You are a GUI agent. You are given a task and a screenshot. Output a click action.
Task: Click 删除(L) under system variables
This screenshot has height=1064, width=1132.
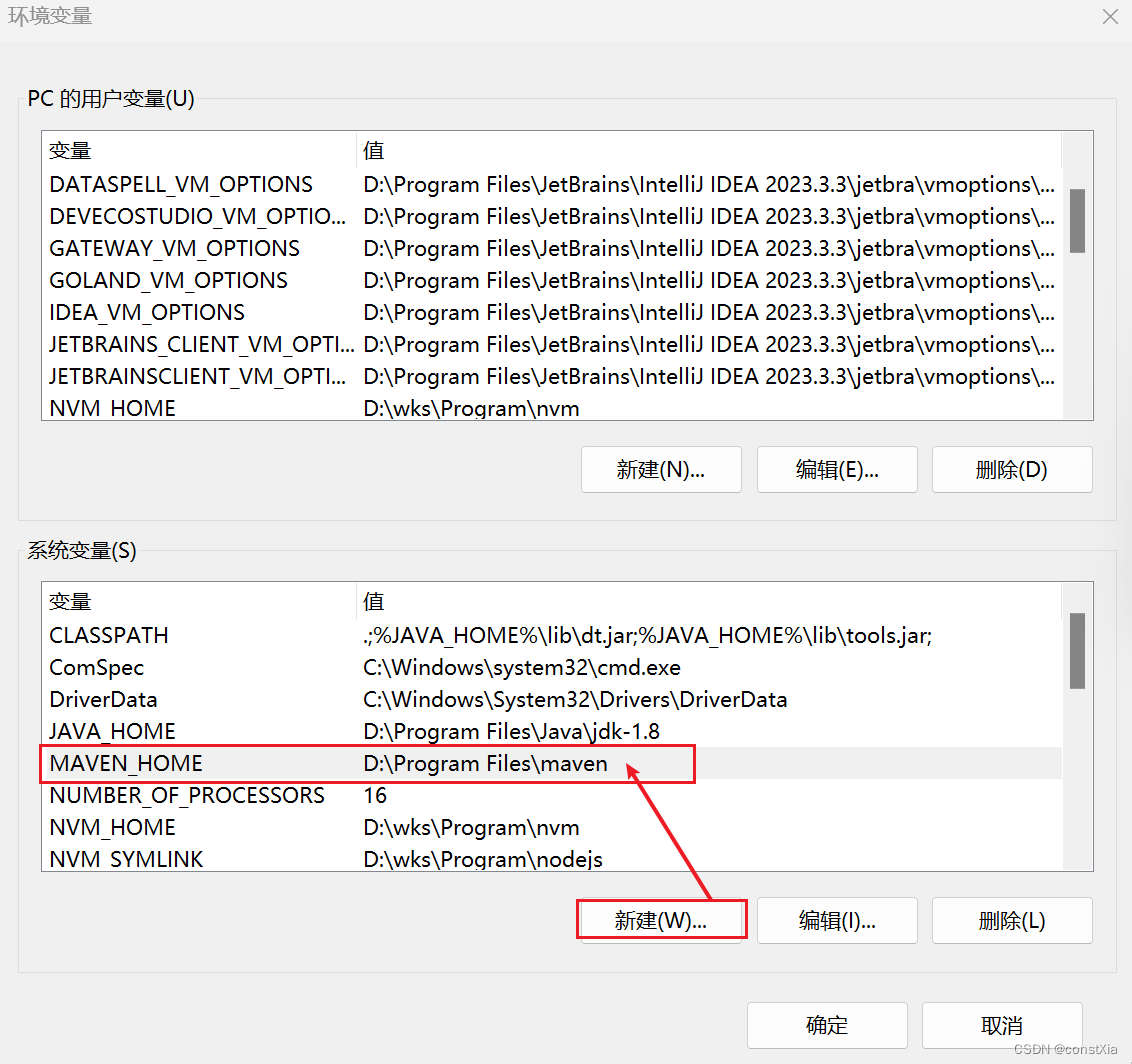1011,920
